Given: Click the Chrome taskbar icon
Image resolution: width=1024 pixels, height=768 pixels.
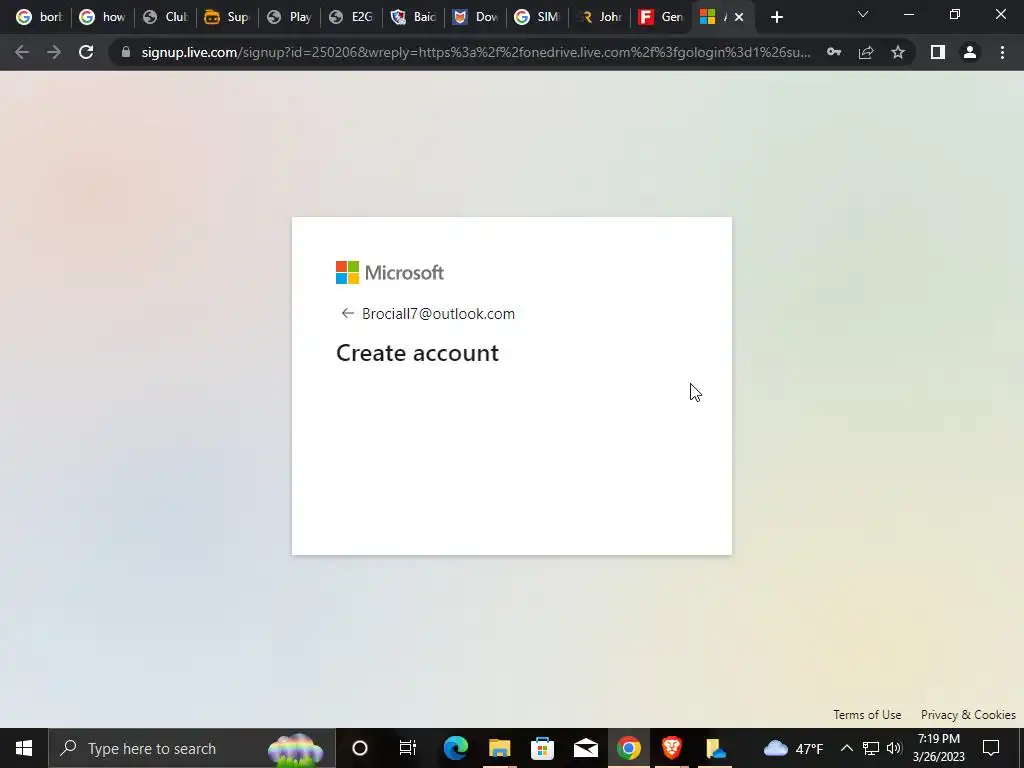Looking at the screenshot, I should 629,748.
